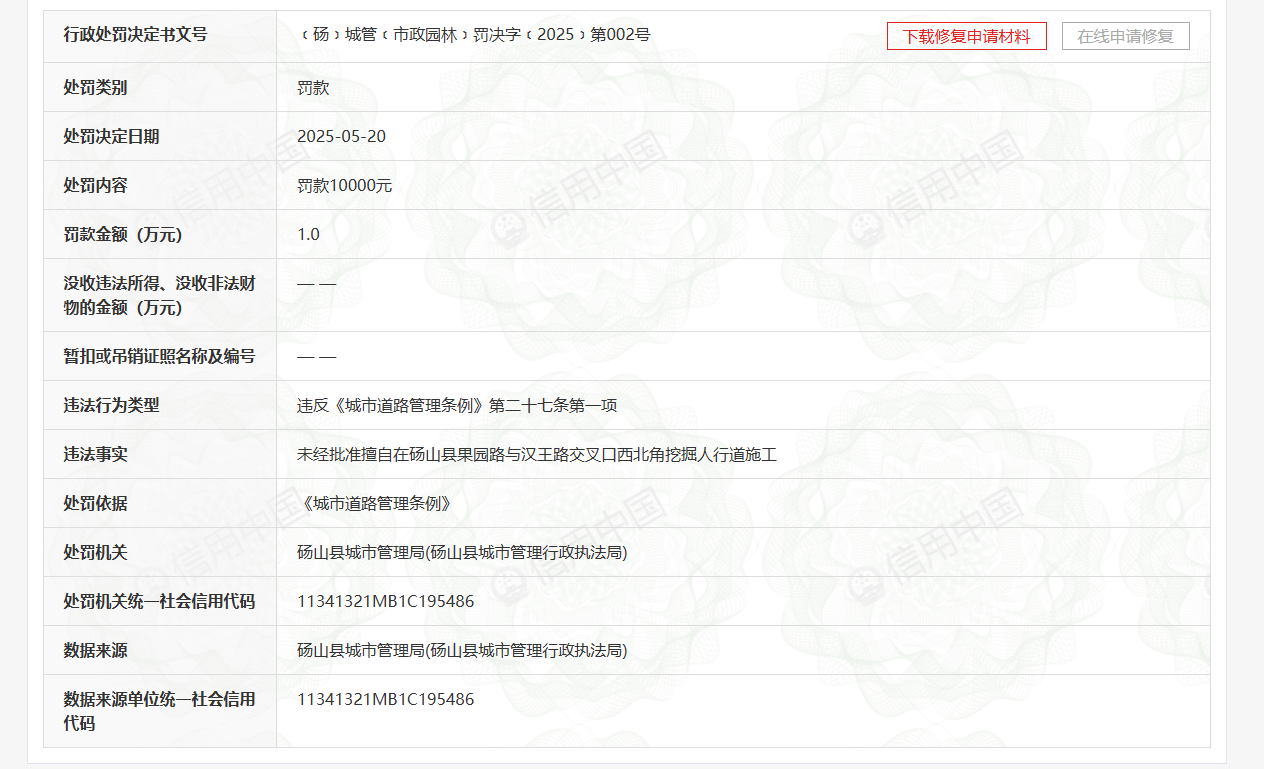Viewport: 1264px width, 769px height.
Task: Select credit code in 处罚机关统一社会信用代码 row
Action: pos(385,602)
